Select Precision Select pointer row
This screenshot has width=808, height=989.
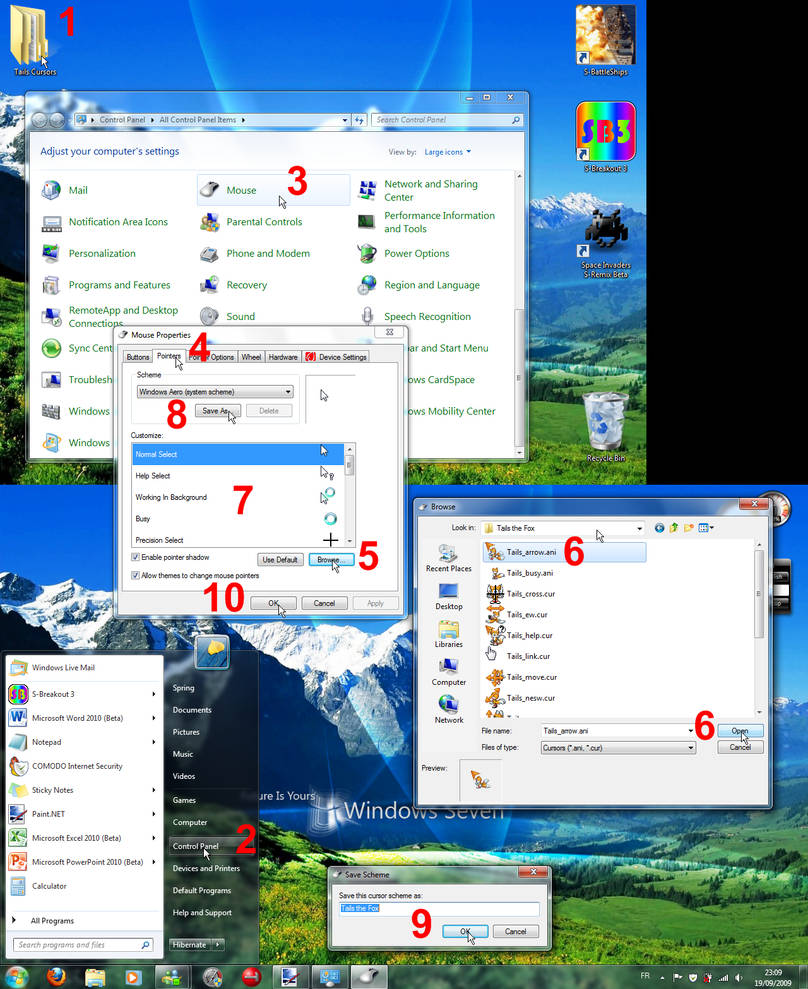pos(238,540)
